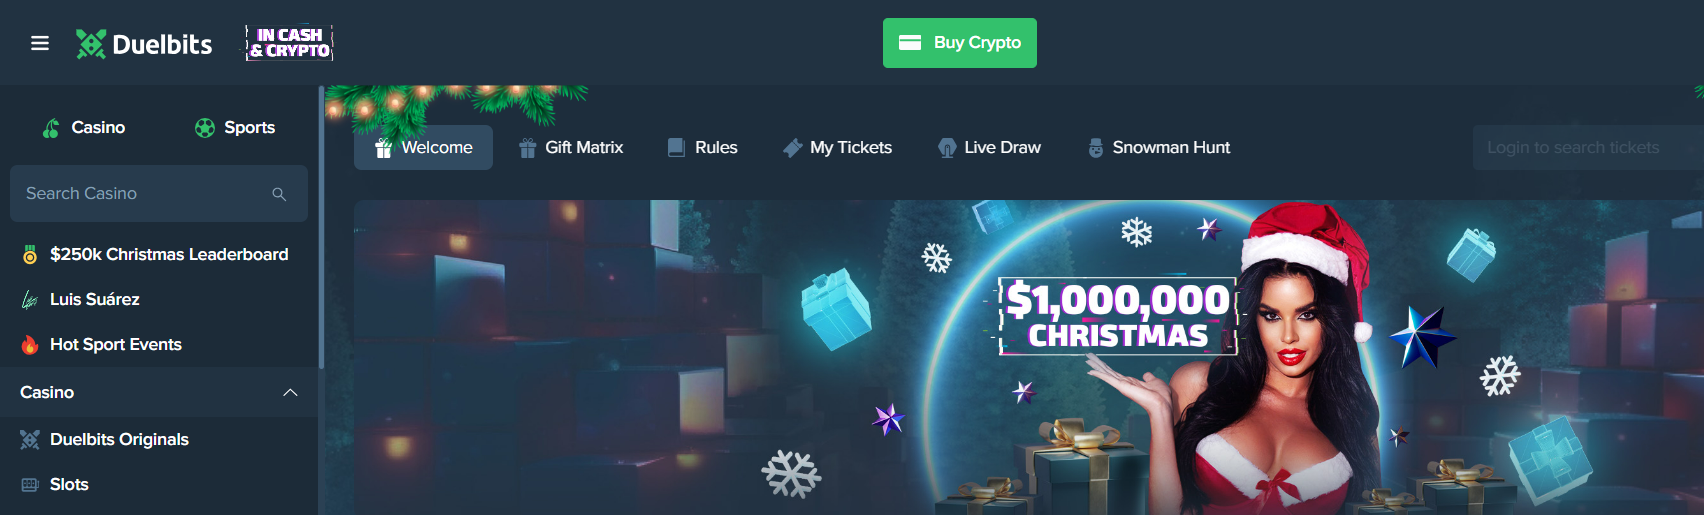Viewport: 1704px width, 515px height.
Task: Click the Buy Crypto button
Action: click(x=960, y=43)
